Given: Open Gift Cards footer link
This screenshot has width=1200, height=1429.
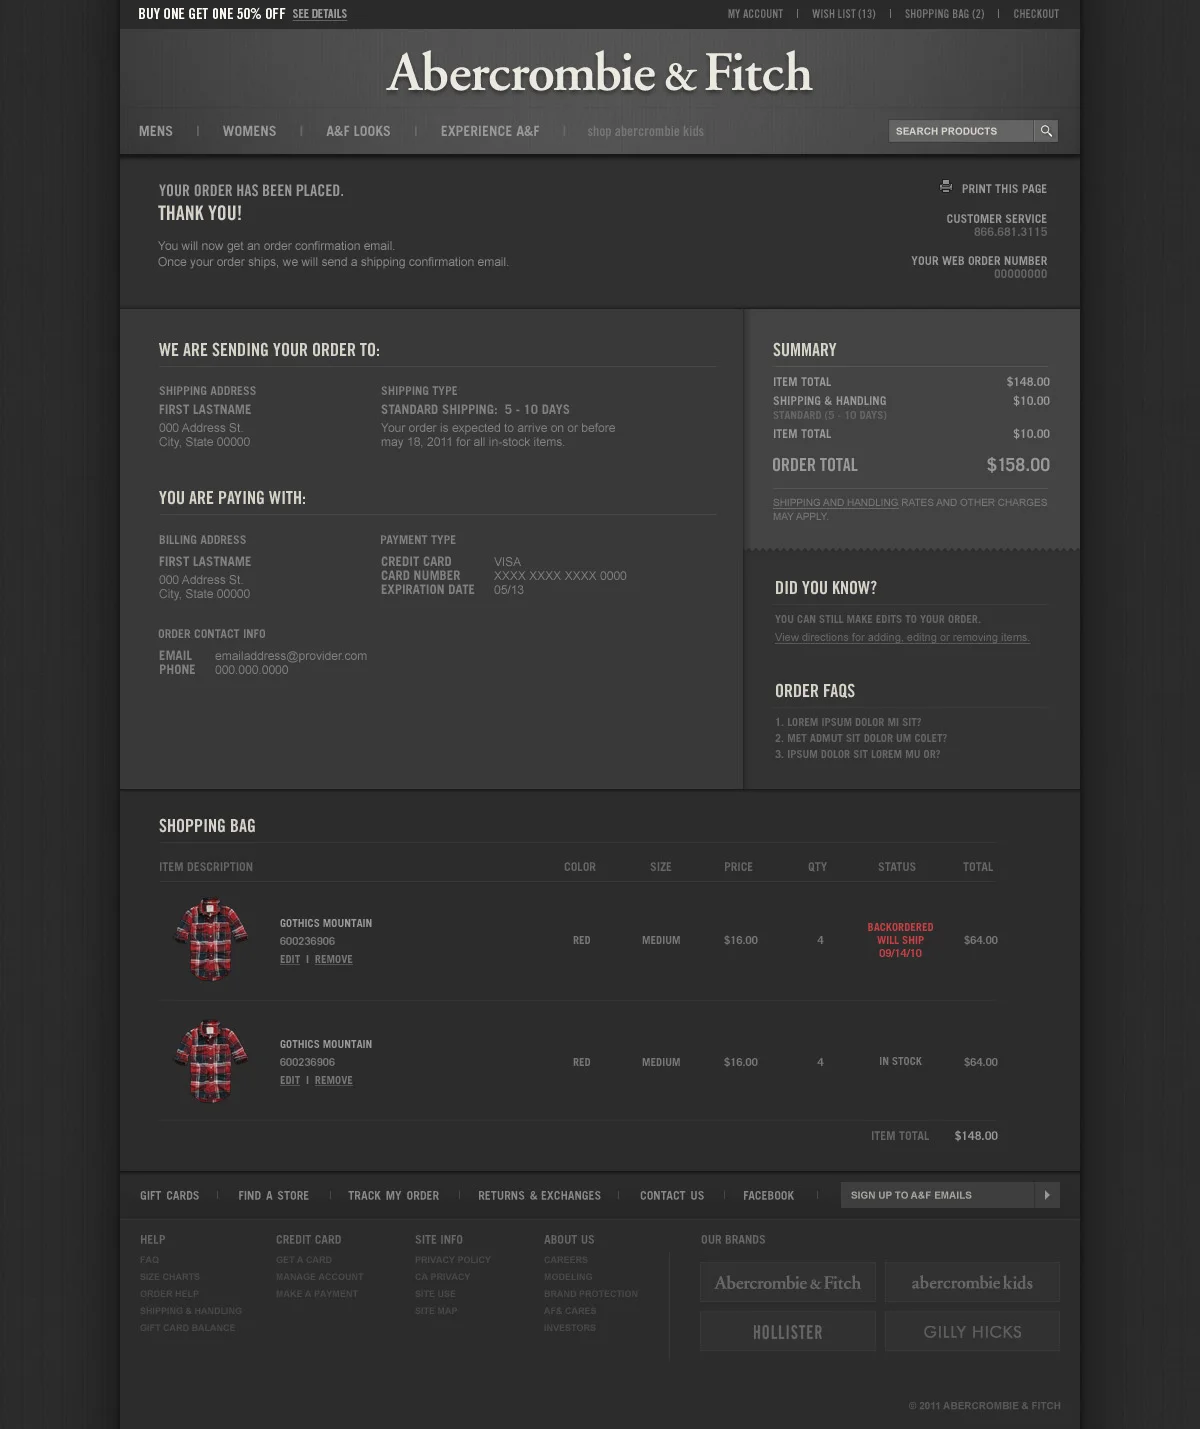Looking at the screenshot, I should pyautogui.click(x=170, y=1196).
